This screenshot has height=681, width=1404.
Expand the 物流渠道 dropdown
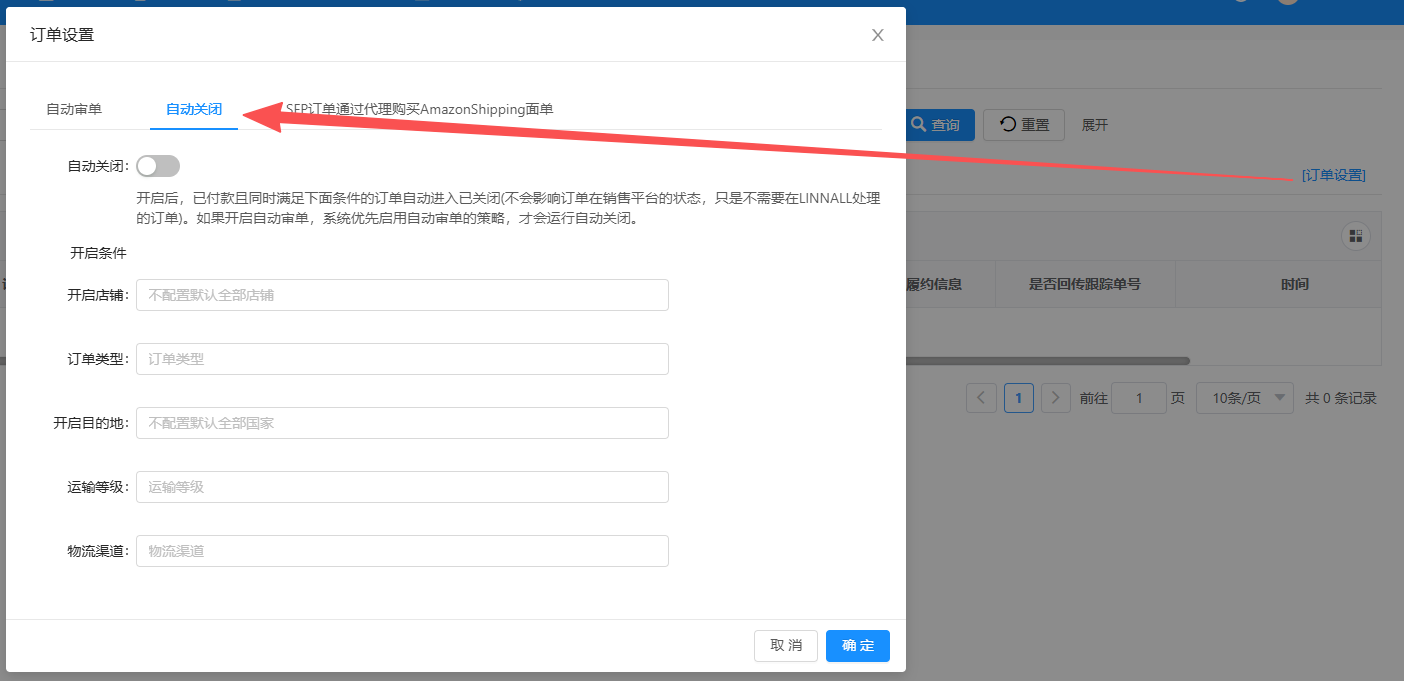point(402,551)
